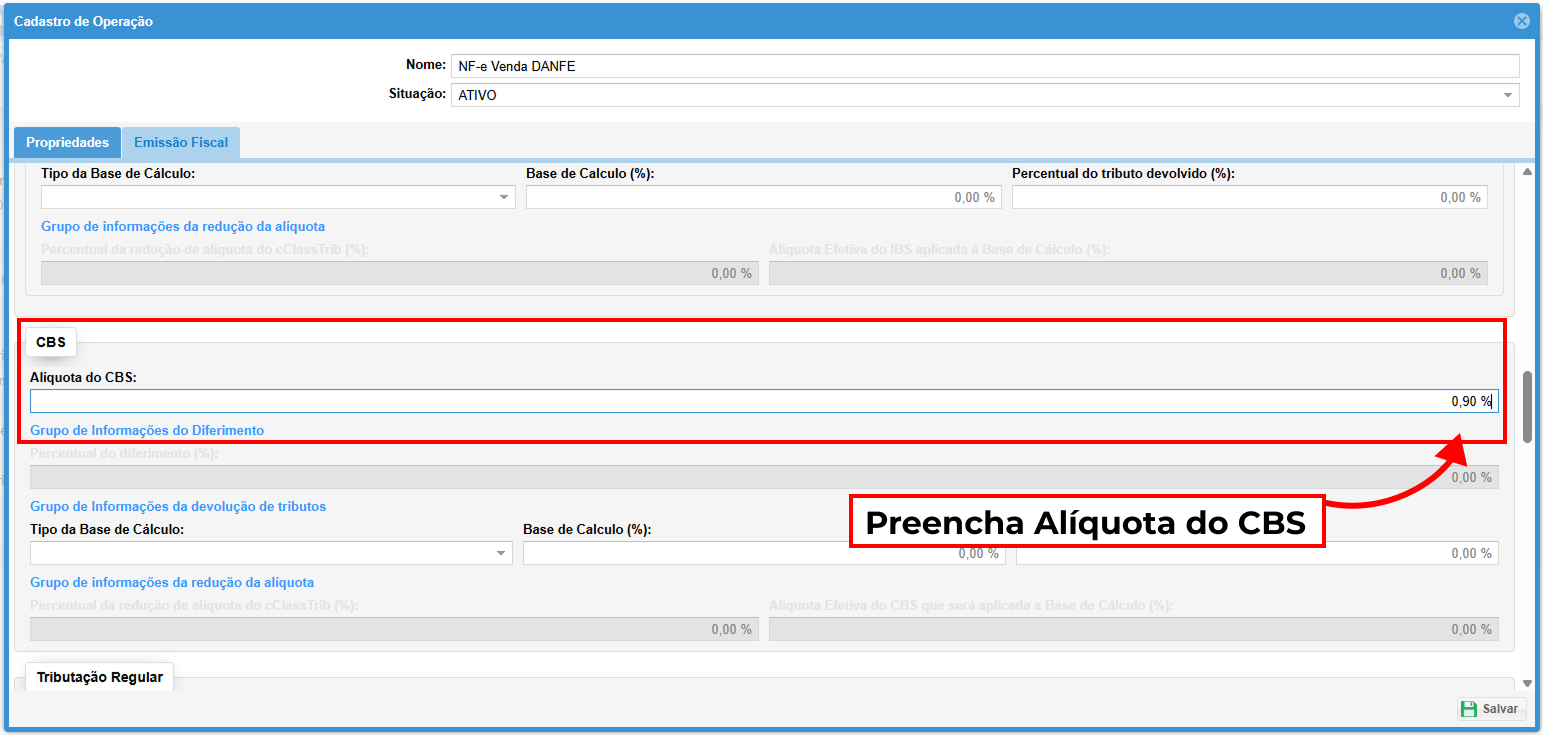
Task: Close the Cadastro de Operação dialog
Action: pos(1521,21)
